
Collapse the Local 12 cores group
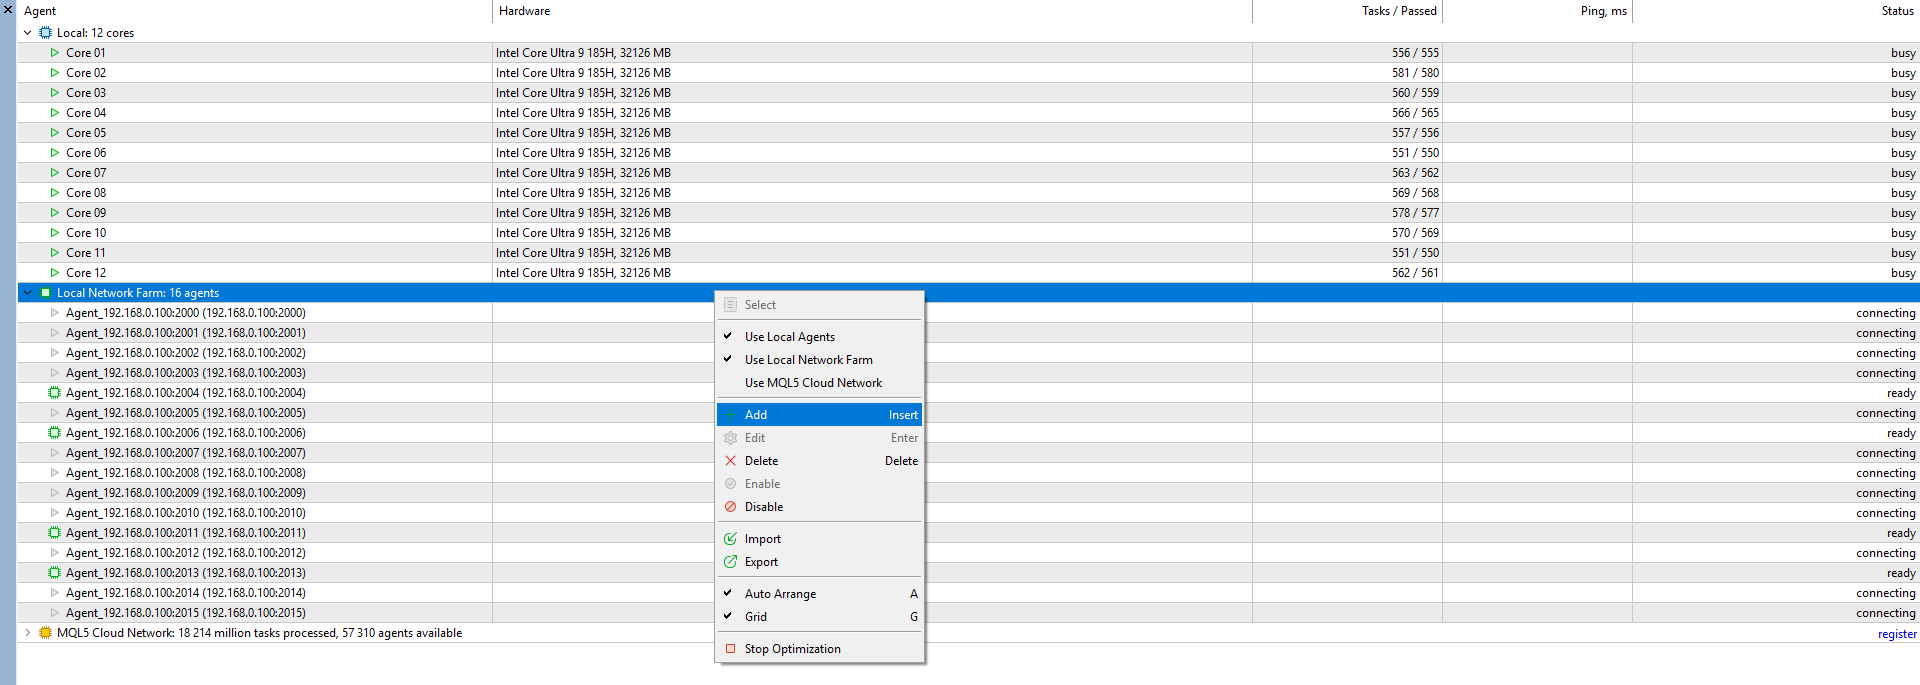point(28,33)
